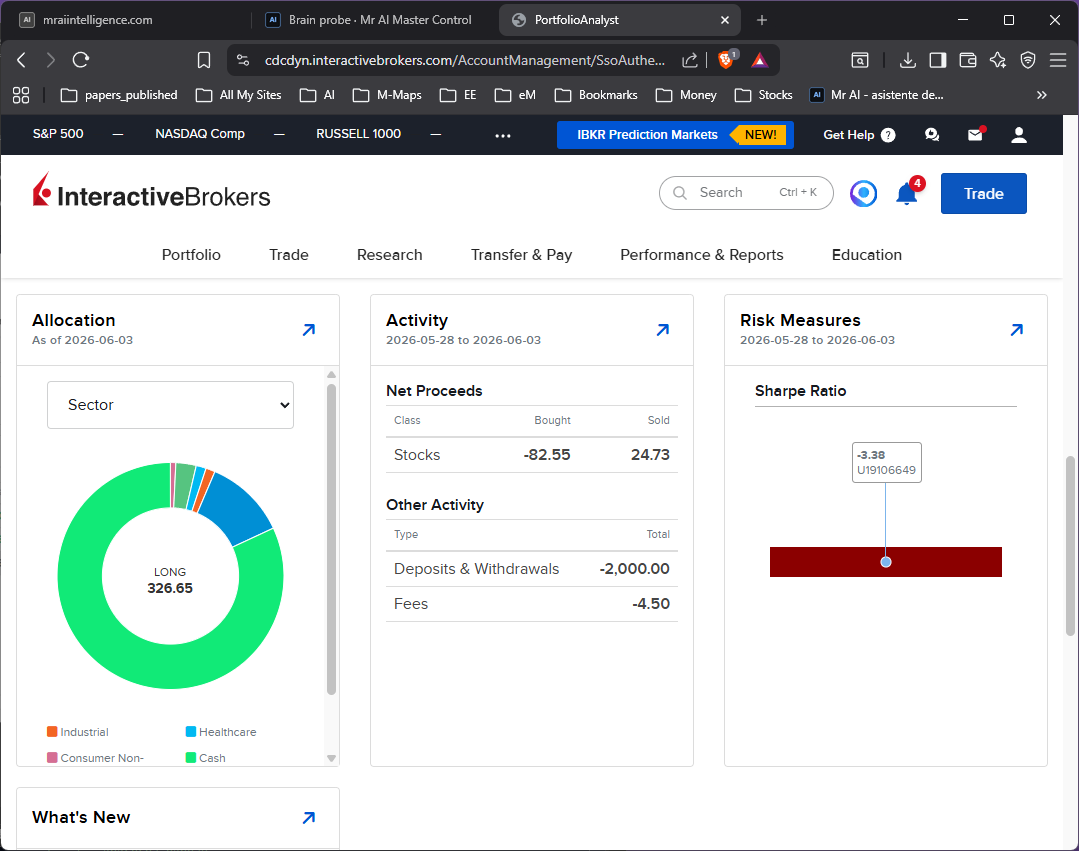1079x851 pixels.
Task: Focus the Search input field
Action: (x=746, y=193)
